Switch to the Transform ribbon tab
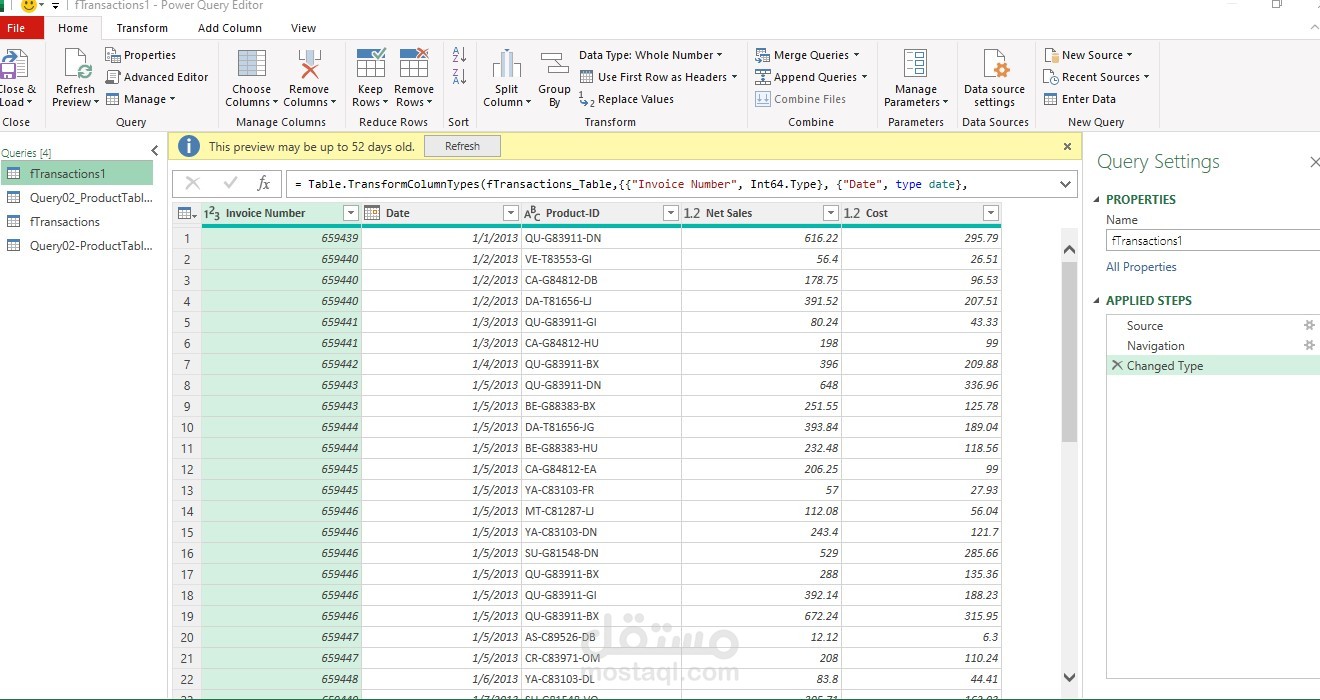This screenshot has width=1320, height=700. pyautogui.click(x=142, y=28)
